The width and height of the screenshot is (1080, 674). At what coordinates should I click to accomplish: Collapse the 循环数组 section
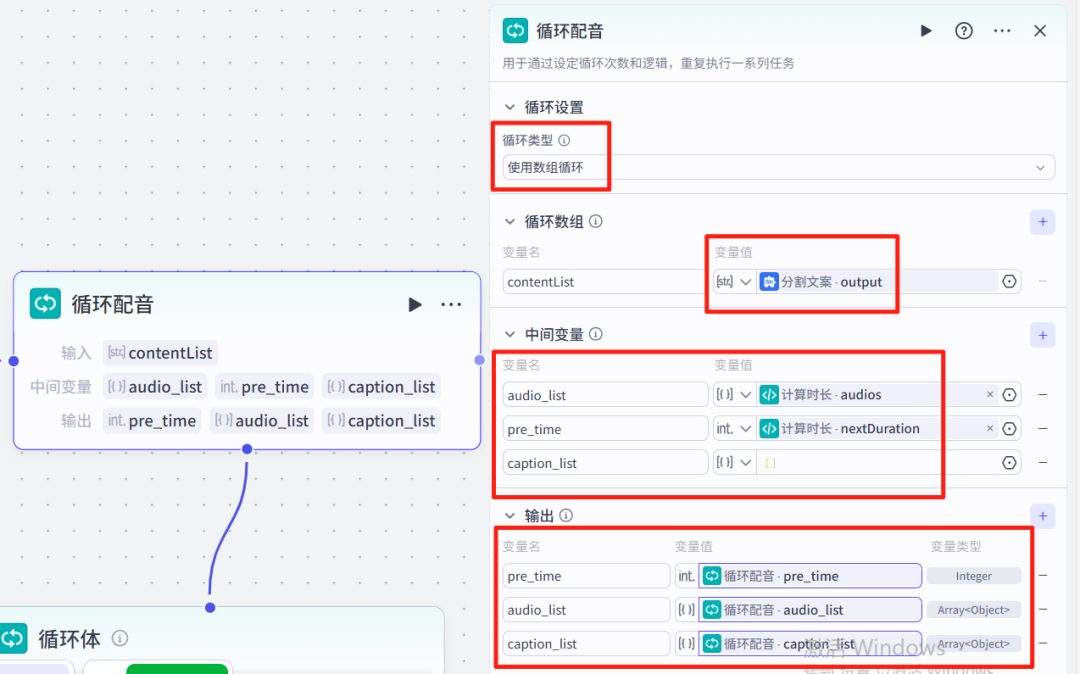510,222
